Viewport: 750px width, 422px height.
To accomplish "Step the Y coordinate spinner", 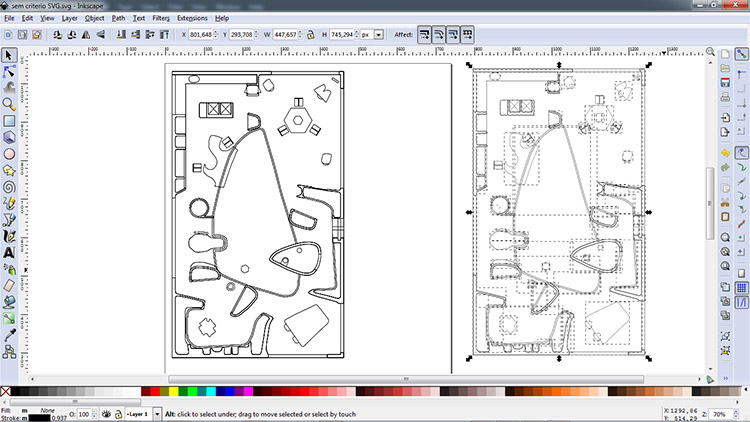I will click(256, 34).
